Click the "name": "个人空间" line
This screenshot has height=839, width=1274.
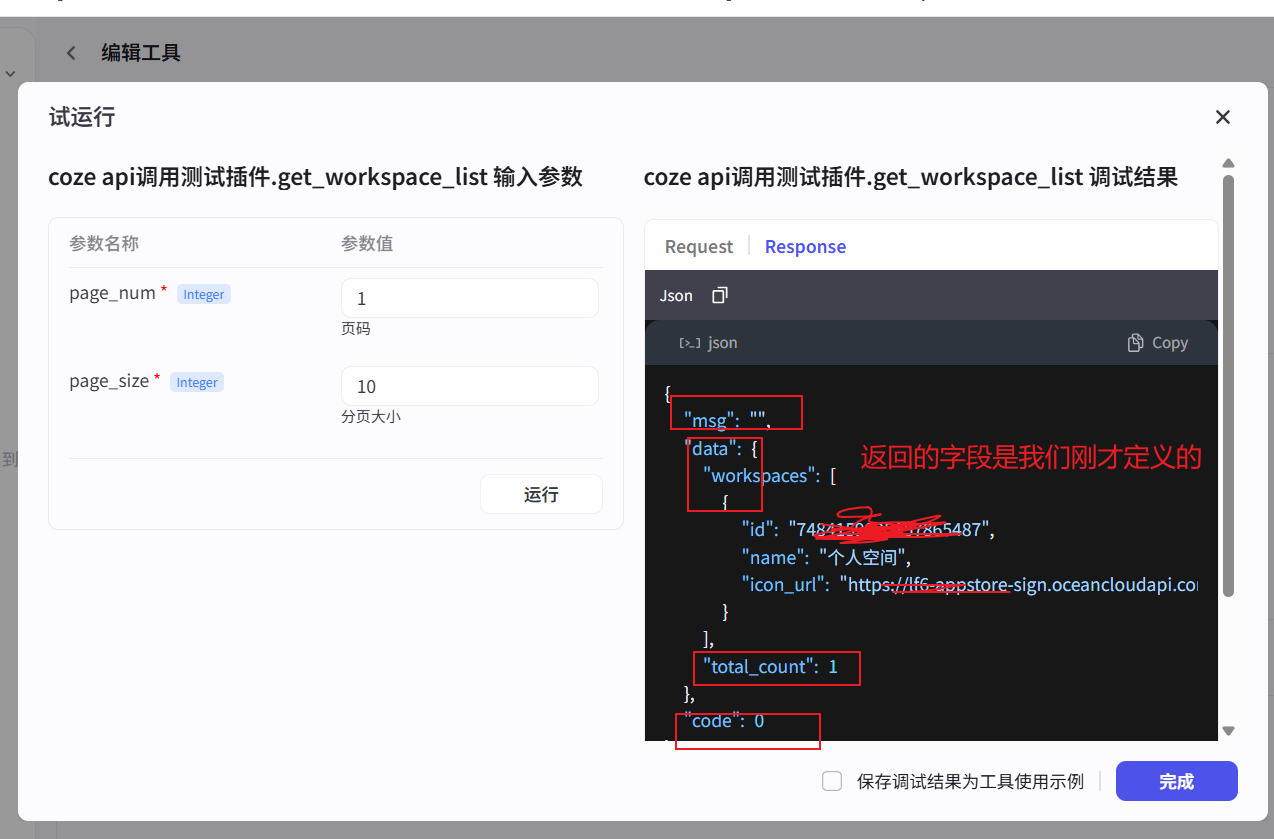click(826, 558)
